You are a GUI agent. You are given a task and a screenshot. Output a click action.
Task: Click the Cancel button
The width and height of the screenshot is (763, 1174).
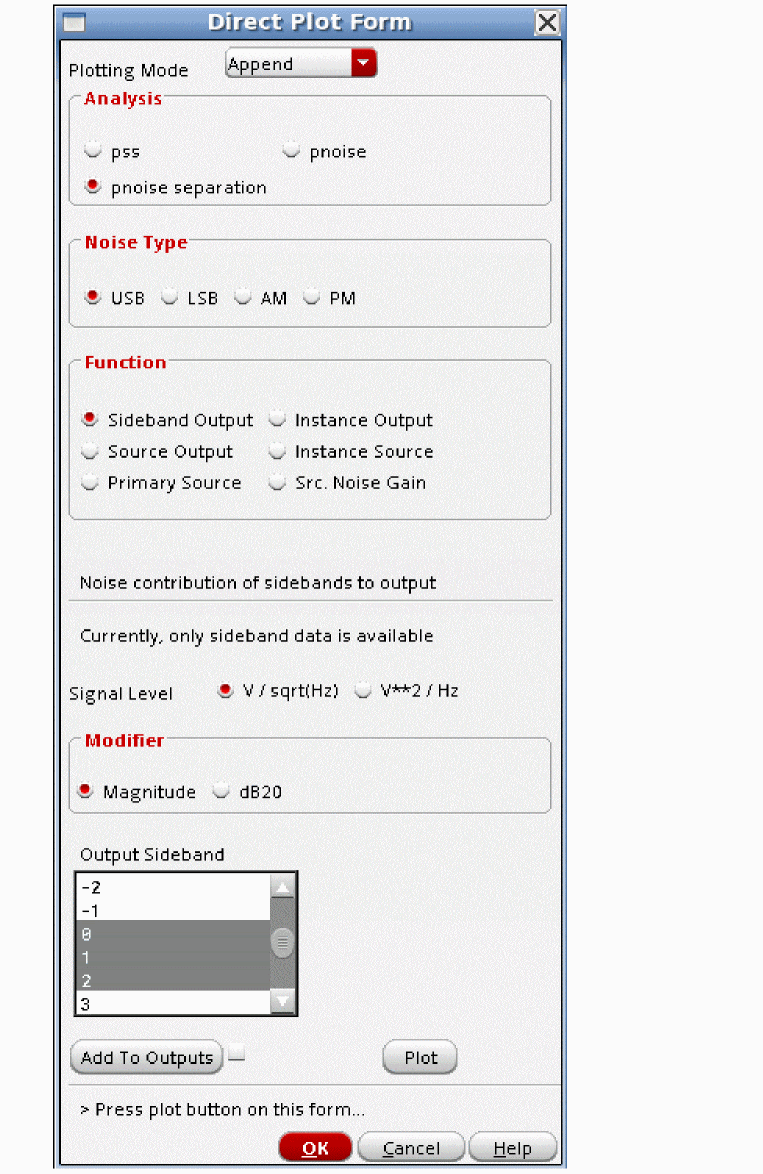click(x=411, y=1148)
